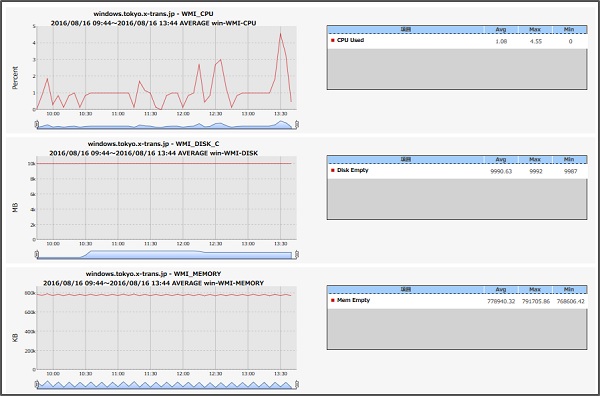Image resolution: width=600 pixels, height=396 pixels.
Task: Click the left range handle under the CPU chart
Action: click(37, 124)
